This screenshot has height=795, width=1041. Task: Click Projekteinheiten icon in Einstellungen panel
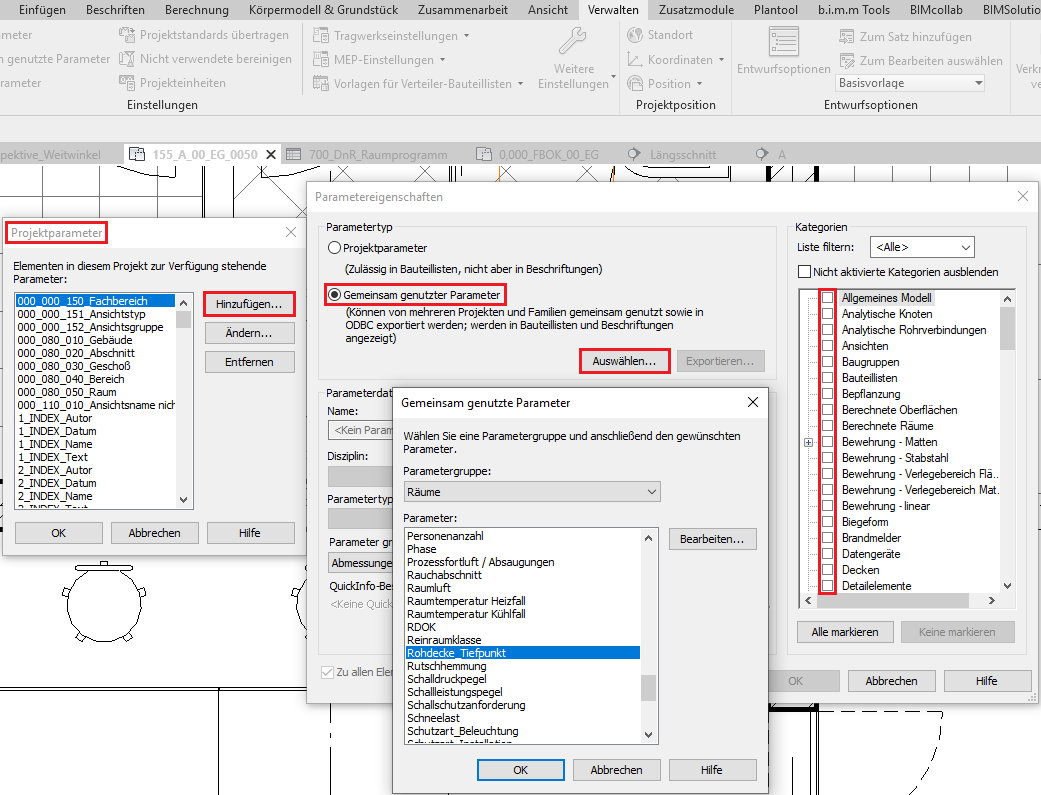126,83
